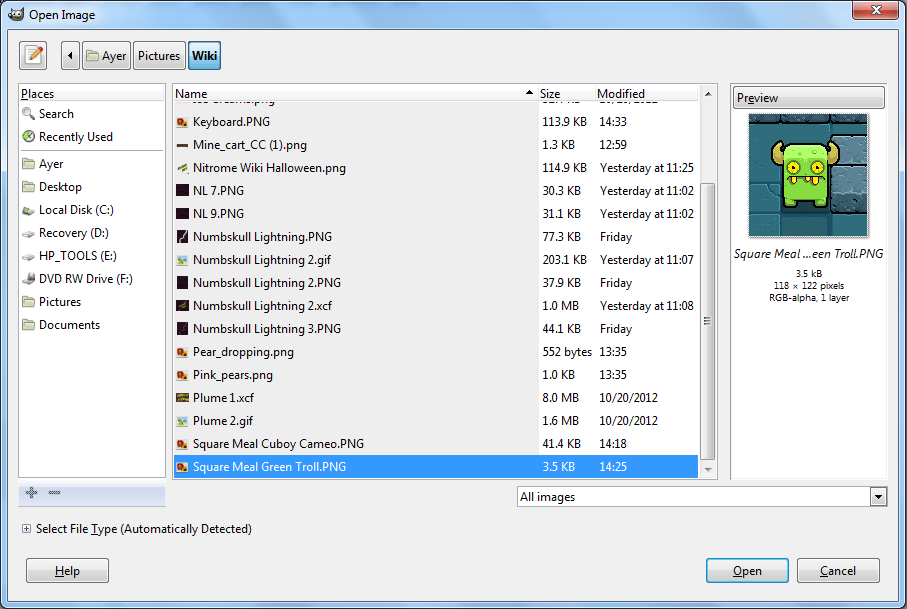Open the All images file filter dropdown
Viewport: 907px width, 609px height.
(x=702, y=497)
